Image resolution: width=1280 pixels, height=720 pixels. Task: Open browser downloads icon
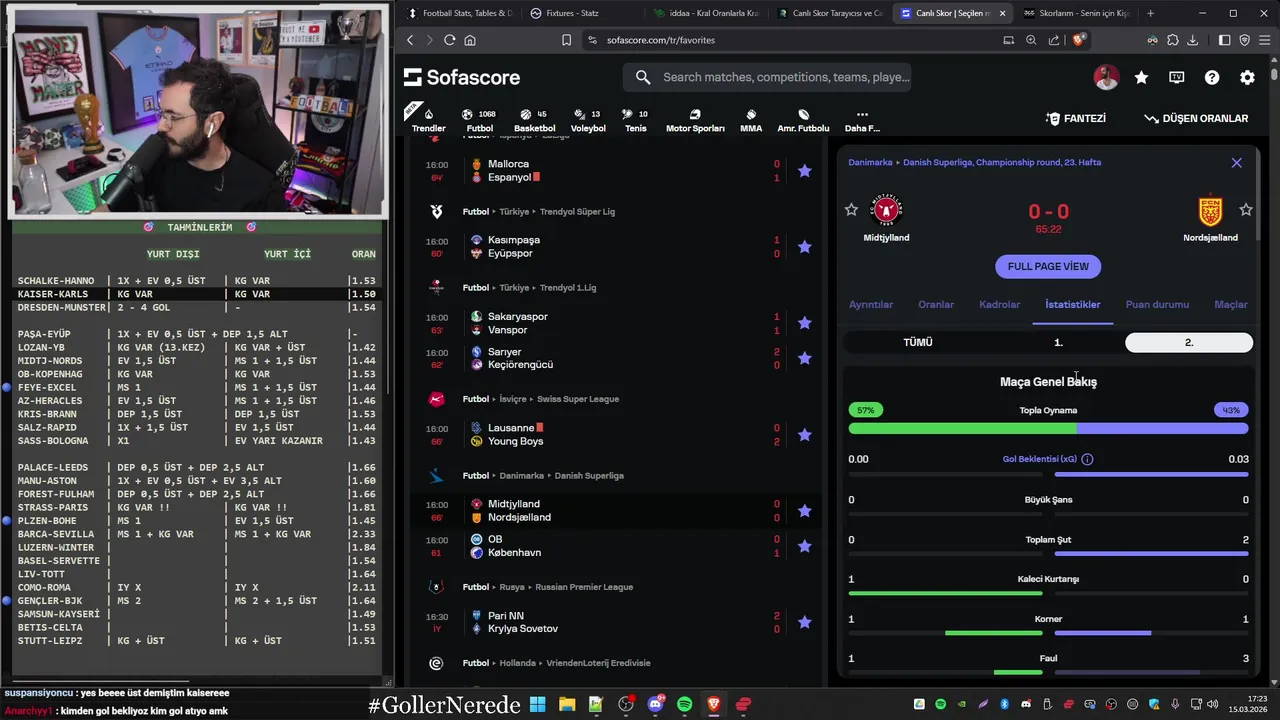click(x=1192, y=40)
